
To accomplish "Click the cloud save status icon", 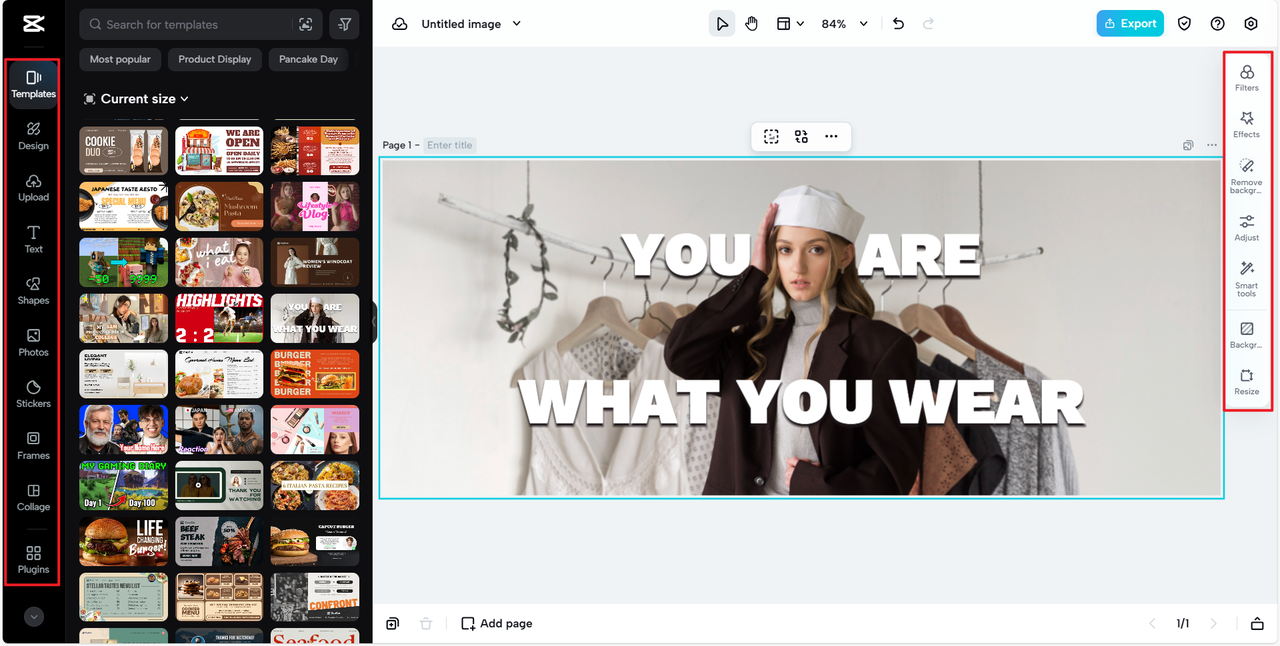I will pyautogui.click(x=400, y=24).
